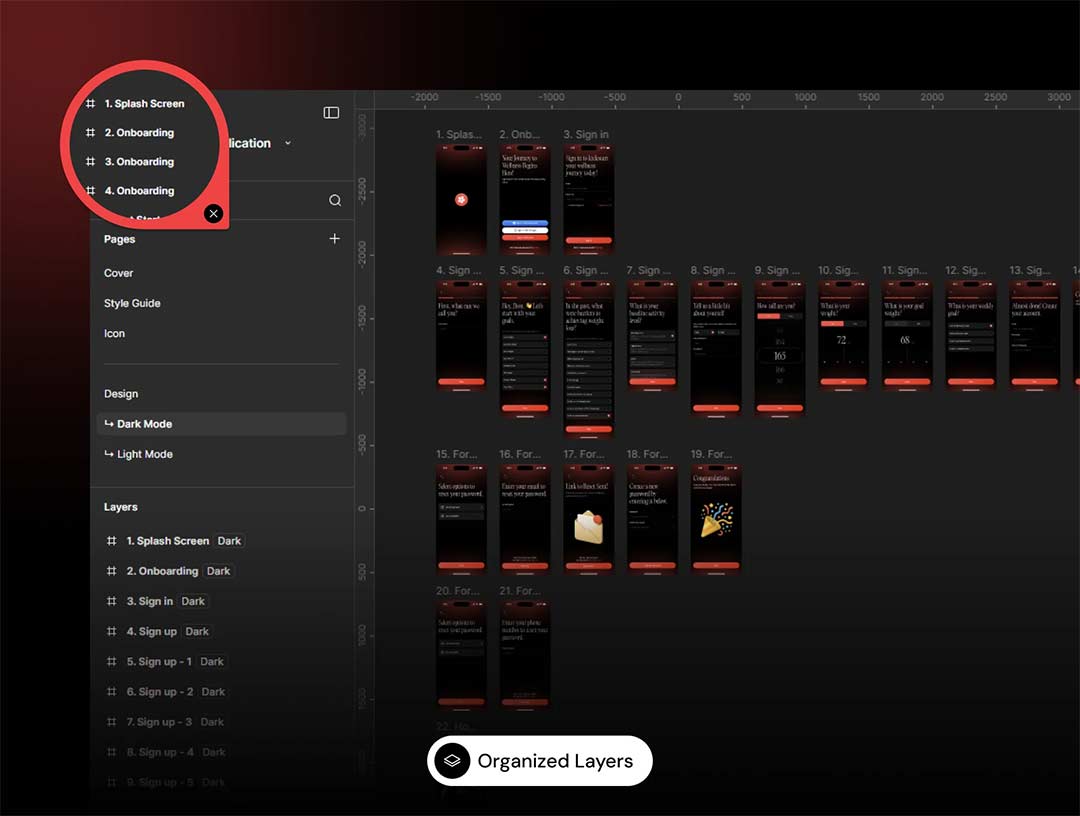
Task: Select the splash screen frame on canvas
Action: pyautogui.click(x=461, y=200)
